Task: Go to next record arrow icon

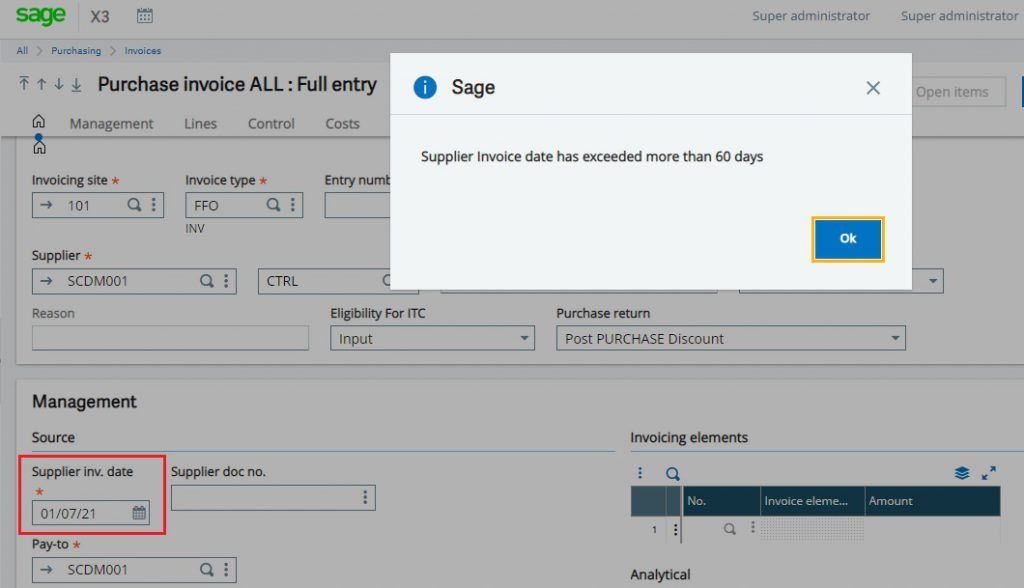Action: [x=59, y=84]
